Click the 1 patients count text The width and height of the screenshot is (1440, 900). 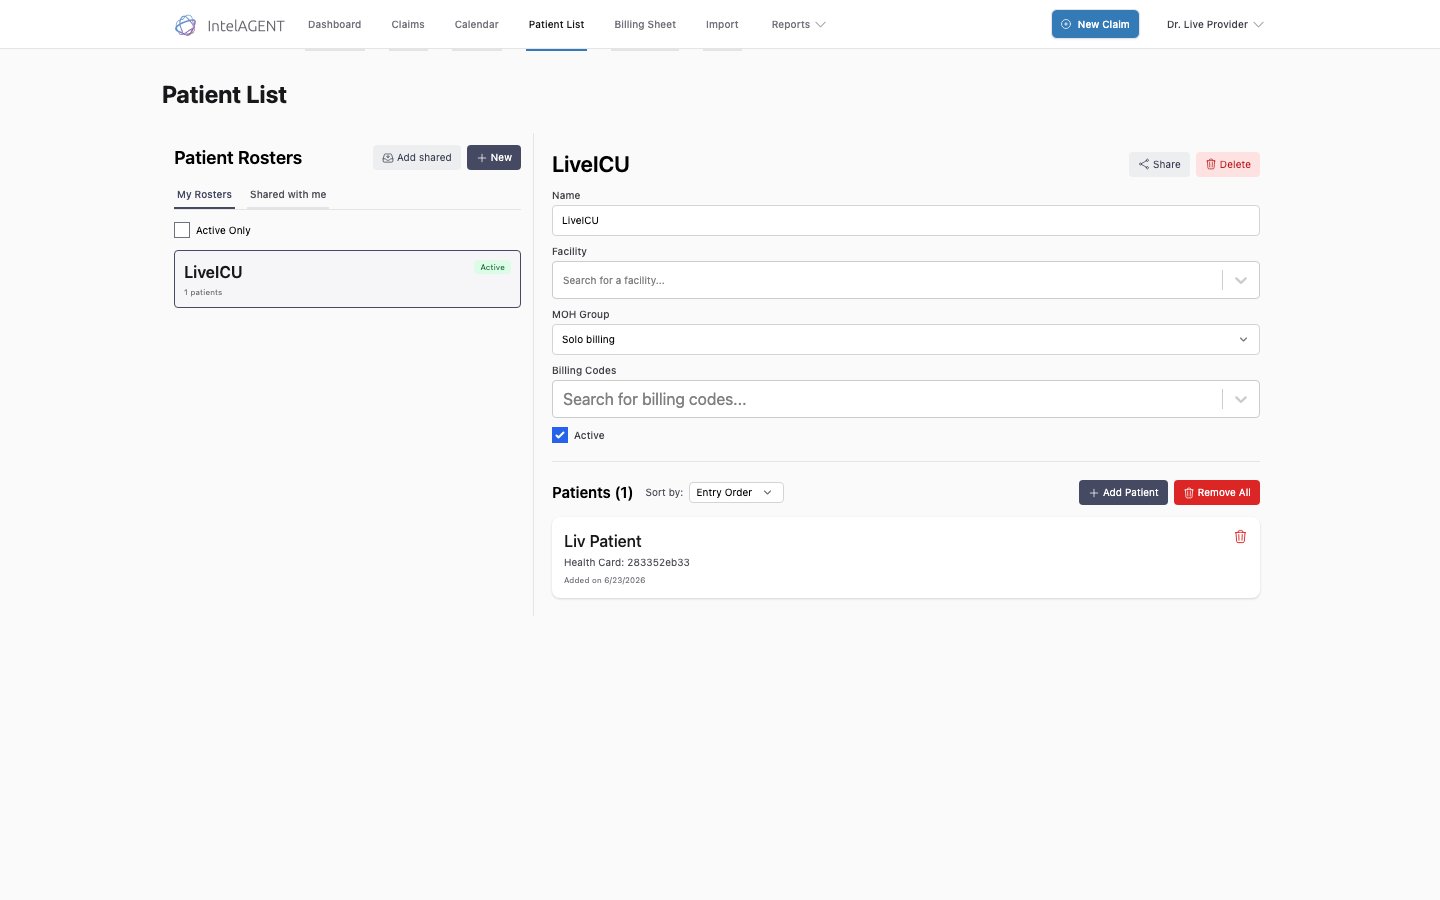click(203, 292)
